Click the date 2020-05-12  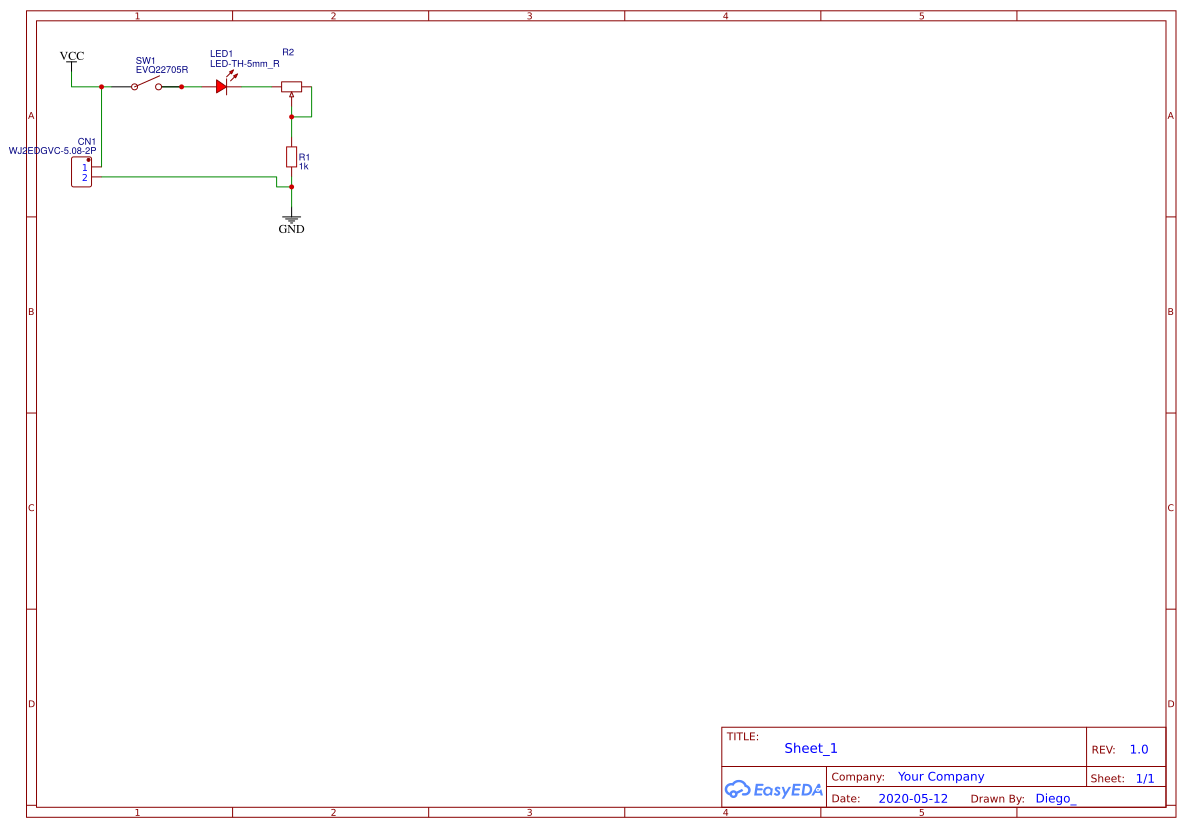click(912, 799)
